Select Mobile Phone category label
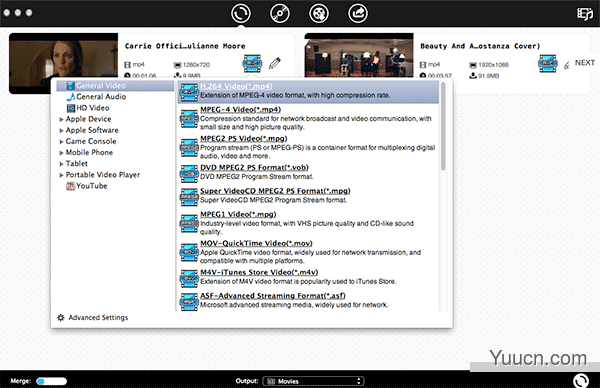600x388 pixels. pyautogui.click(x=89, y=152)
